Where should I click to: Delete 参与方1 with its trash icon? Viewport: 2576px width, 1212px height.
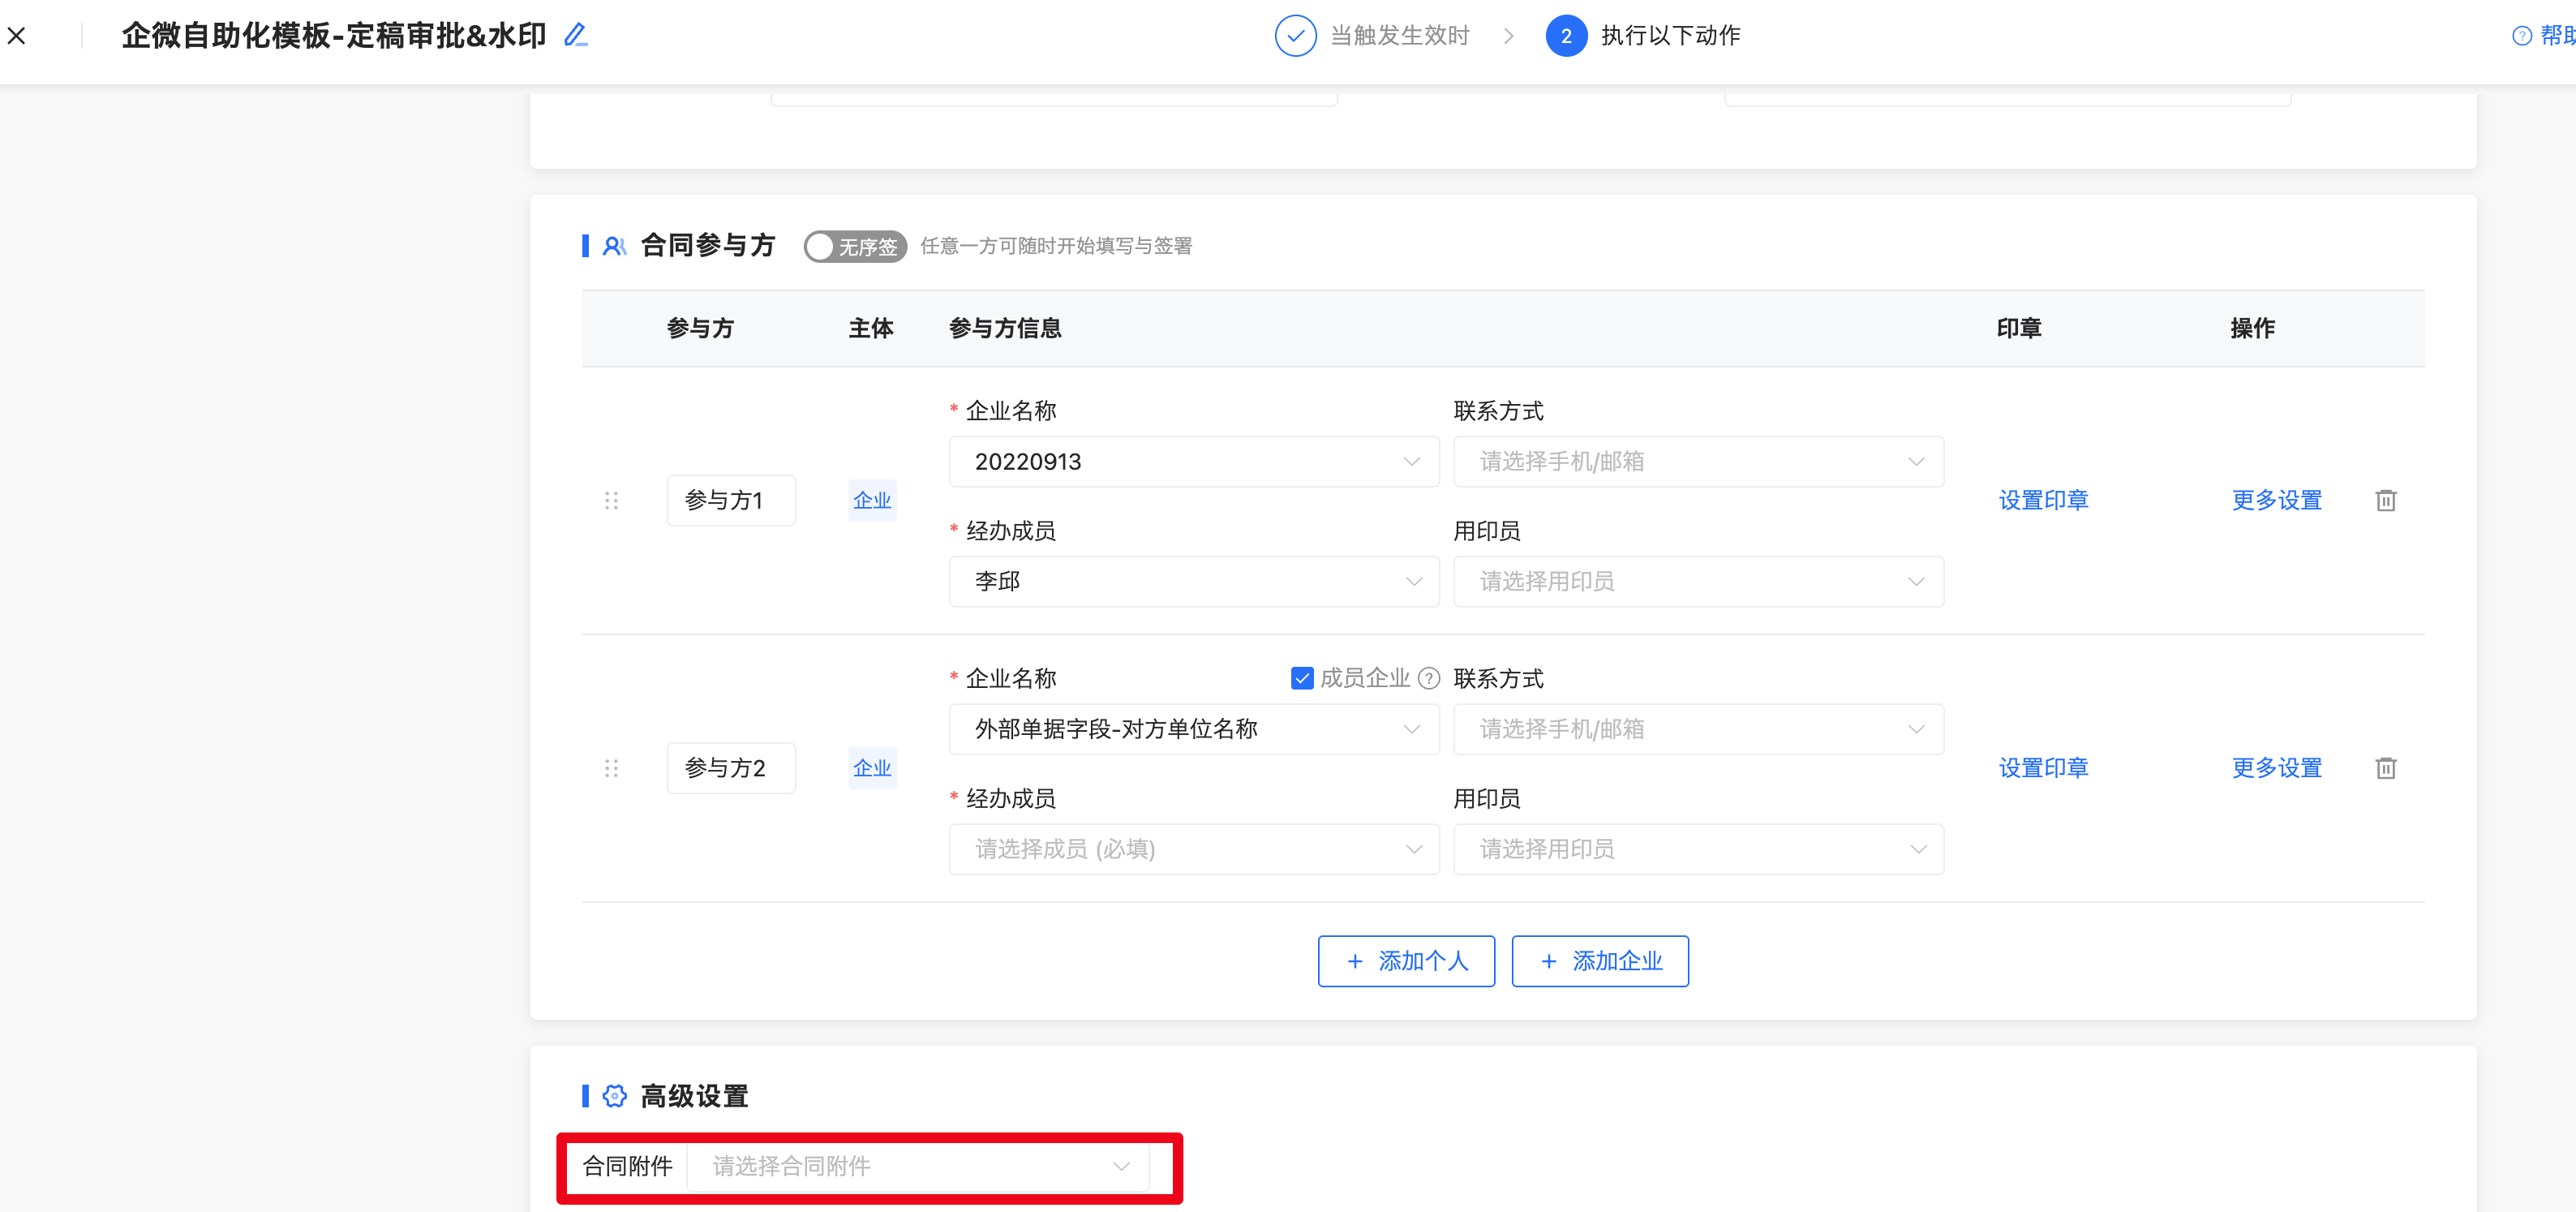(2385, 500)
